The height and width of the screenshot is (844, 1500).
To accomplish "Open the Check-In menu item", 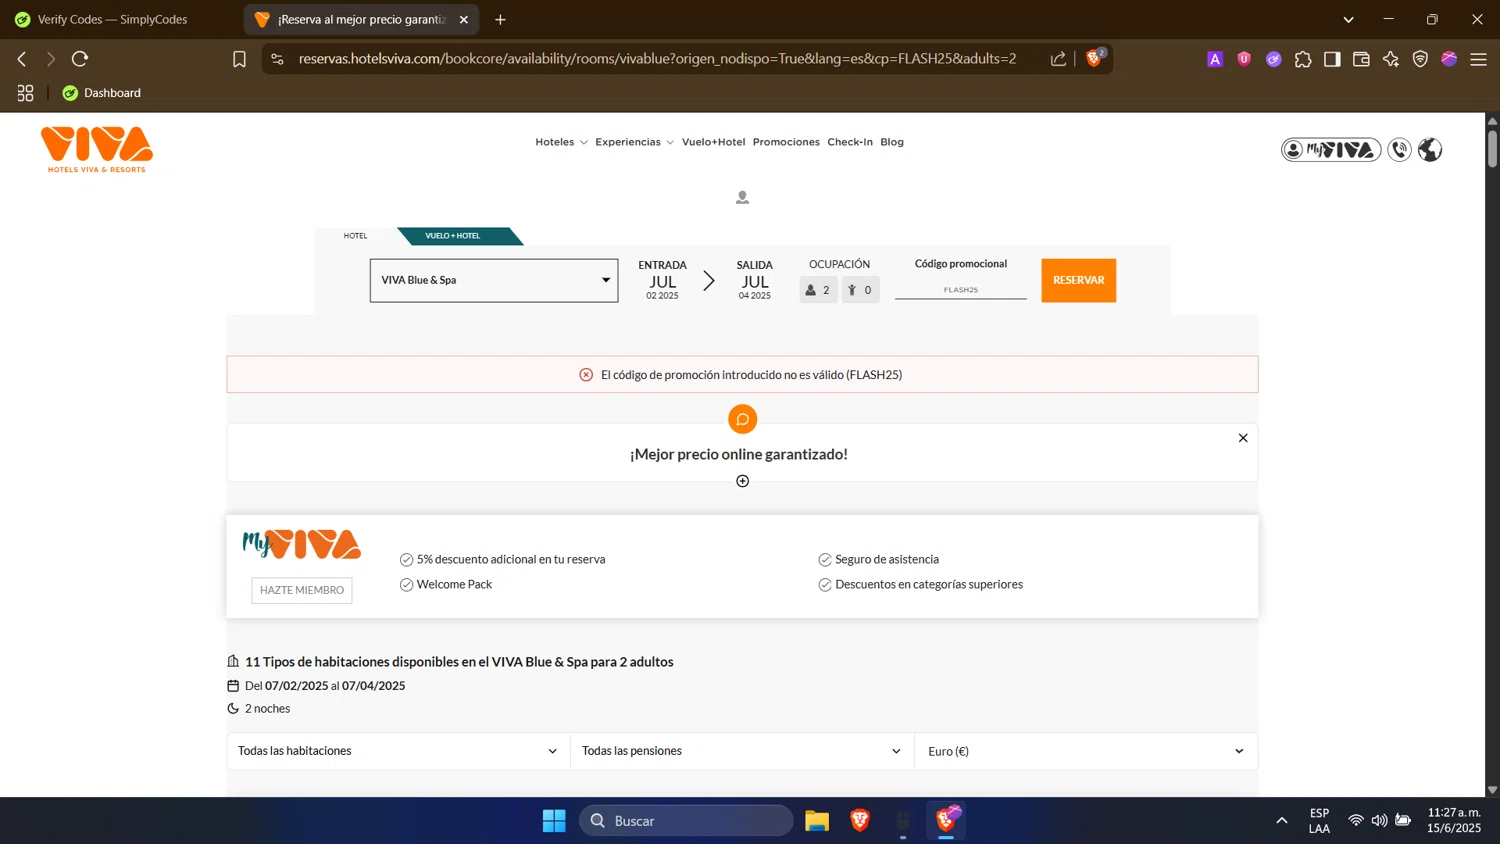I will click(850, 142).
